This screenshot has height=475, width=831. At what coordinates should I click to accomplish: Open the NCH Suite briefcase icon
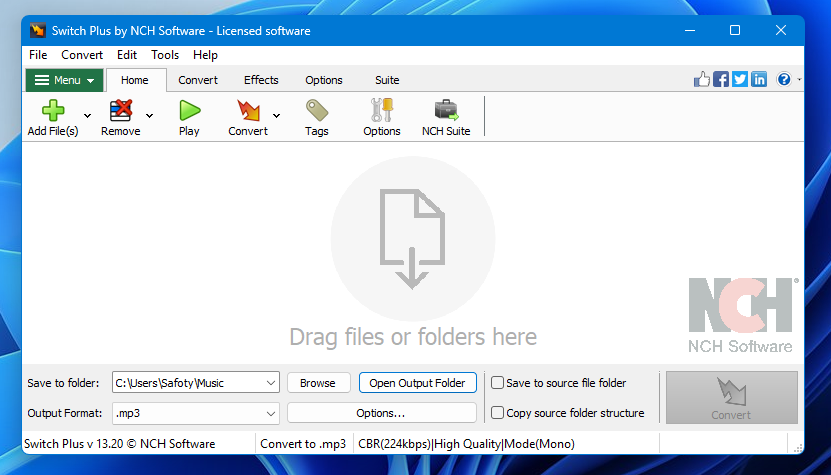pyautogui.click(x=446, y=111)
